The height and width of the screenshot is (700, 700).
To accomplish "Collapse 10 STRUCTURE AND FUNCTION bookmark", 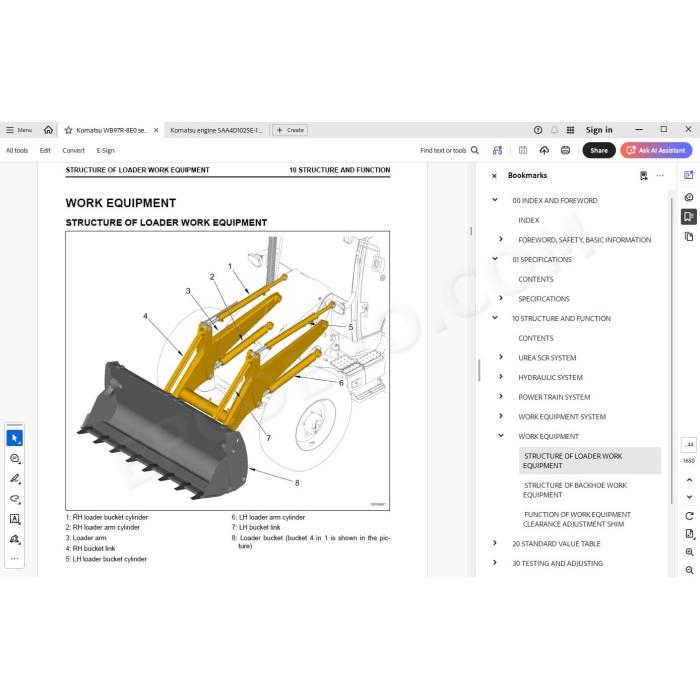I will (x=495, y=318).
